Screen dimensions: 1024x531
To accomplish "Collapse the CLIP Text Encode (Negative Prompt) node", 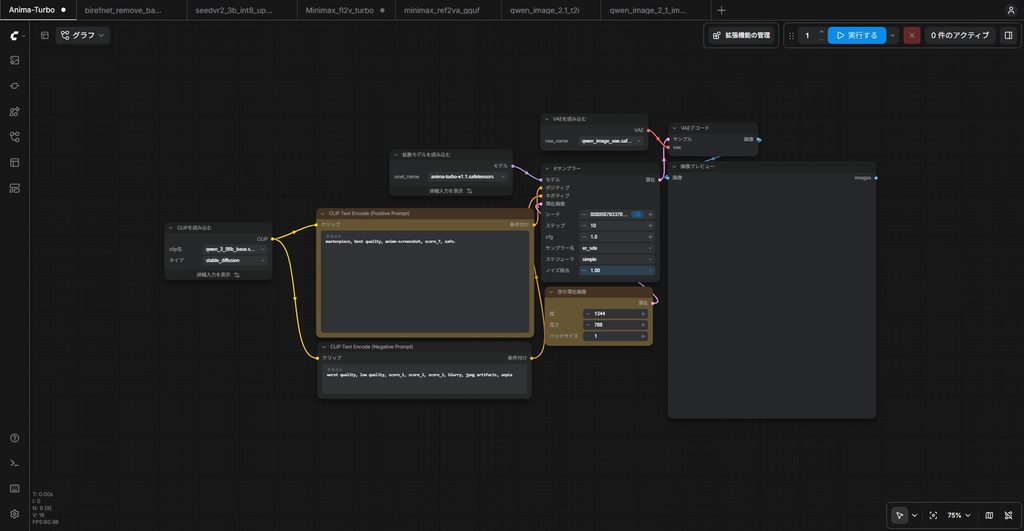I will point(323,347).
